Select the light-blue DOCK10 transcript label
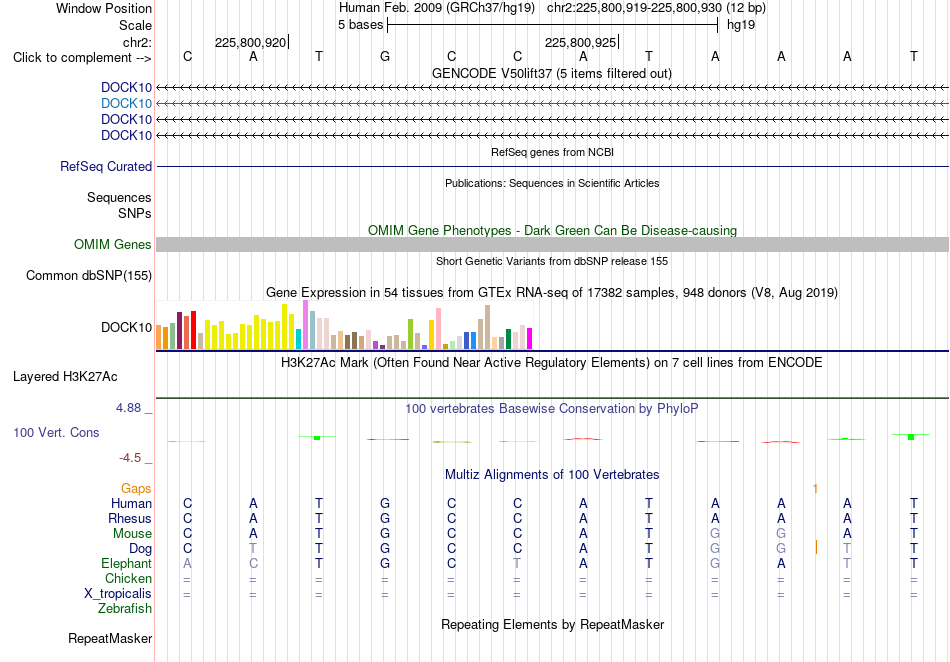The width and height of the screenshot is (950, 662). coord(126,104)
